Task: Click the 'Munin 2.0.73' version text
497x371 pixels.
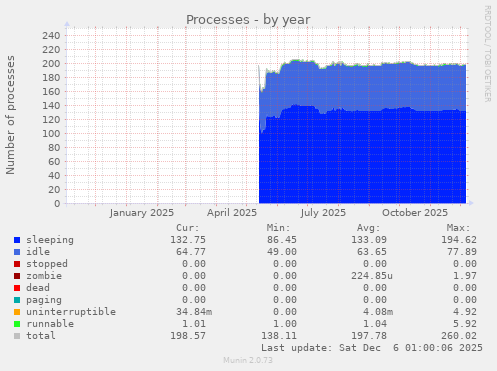Action: click(248, 360)
